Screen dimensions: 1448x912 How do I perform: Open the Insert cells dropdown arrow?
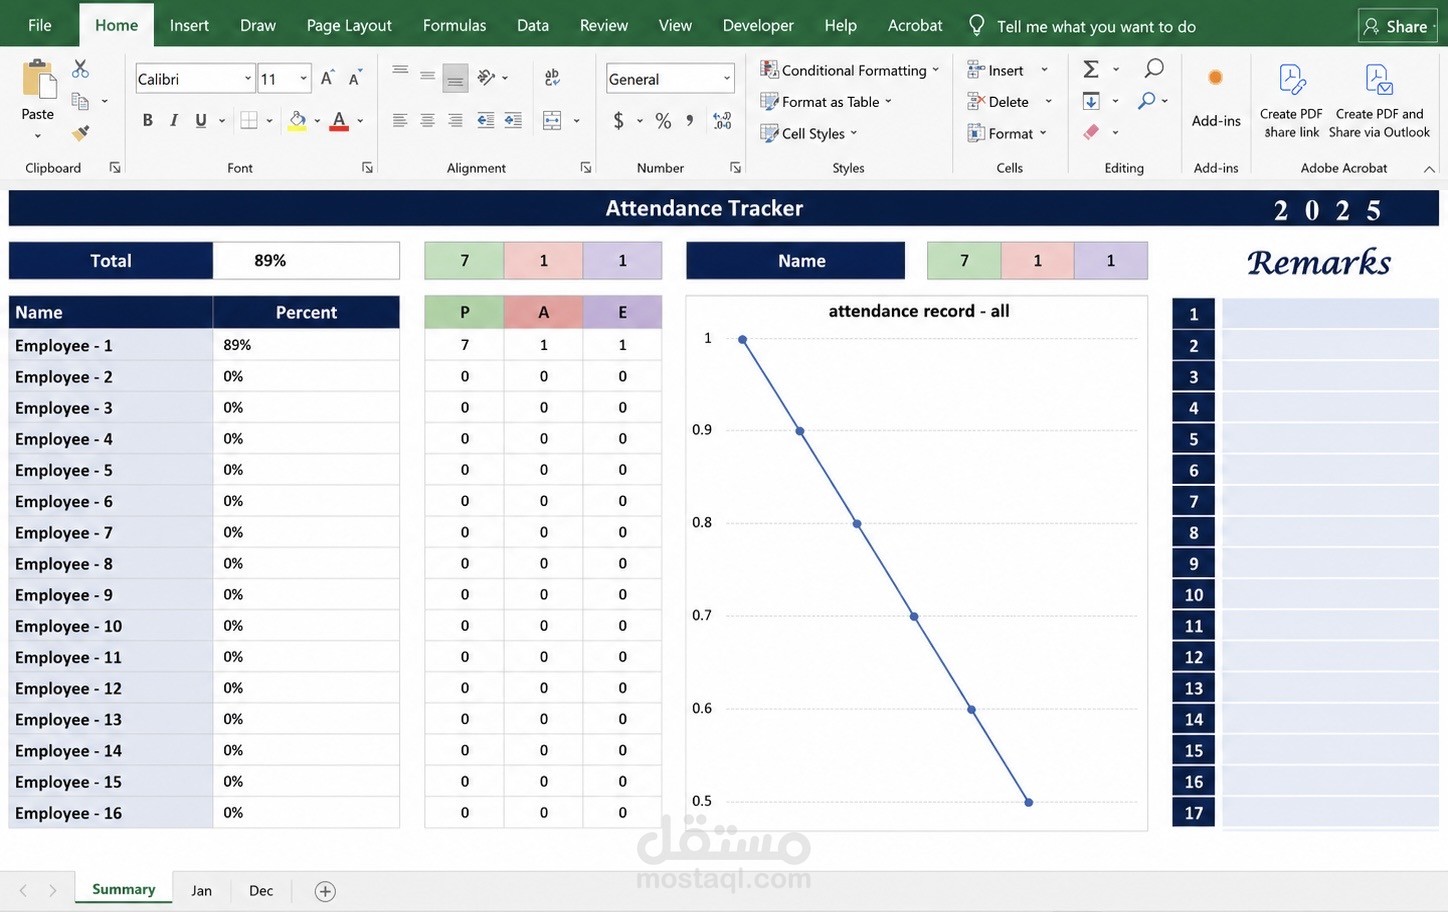[1045, 70]
